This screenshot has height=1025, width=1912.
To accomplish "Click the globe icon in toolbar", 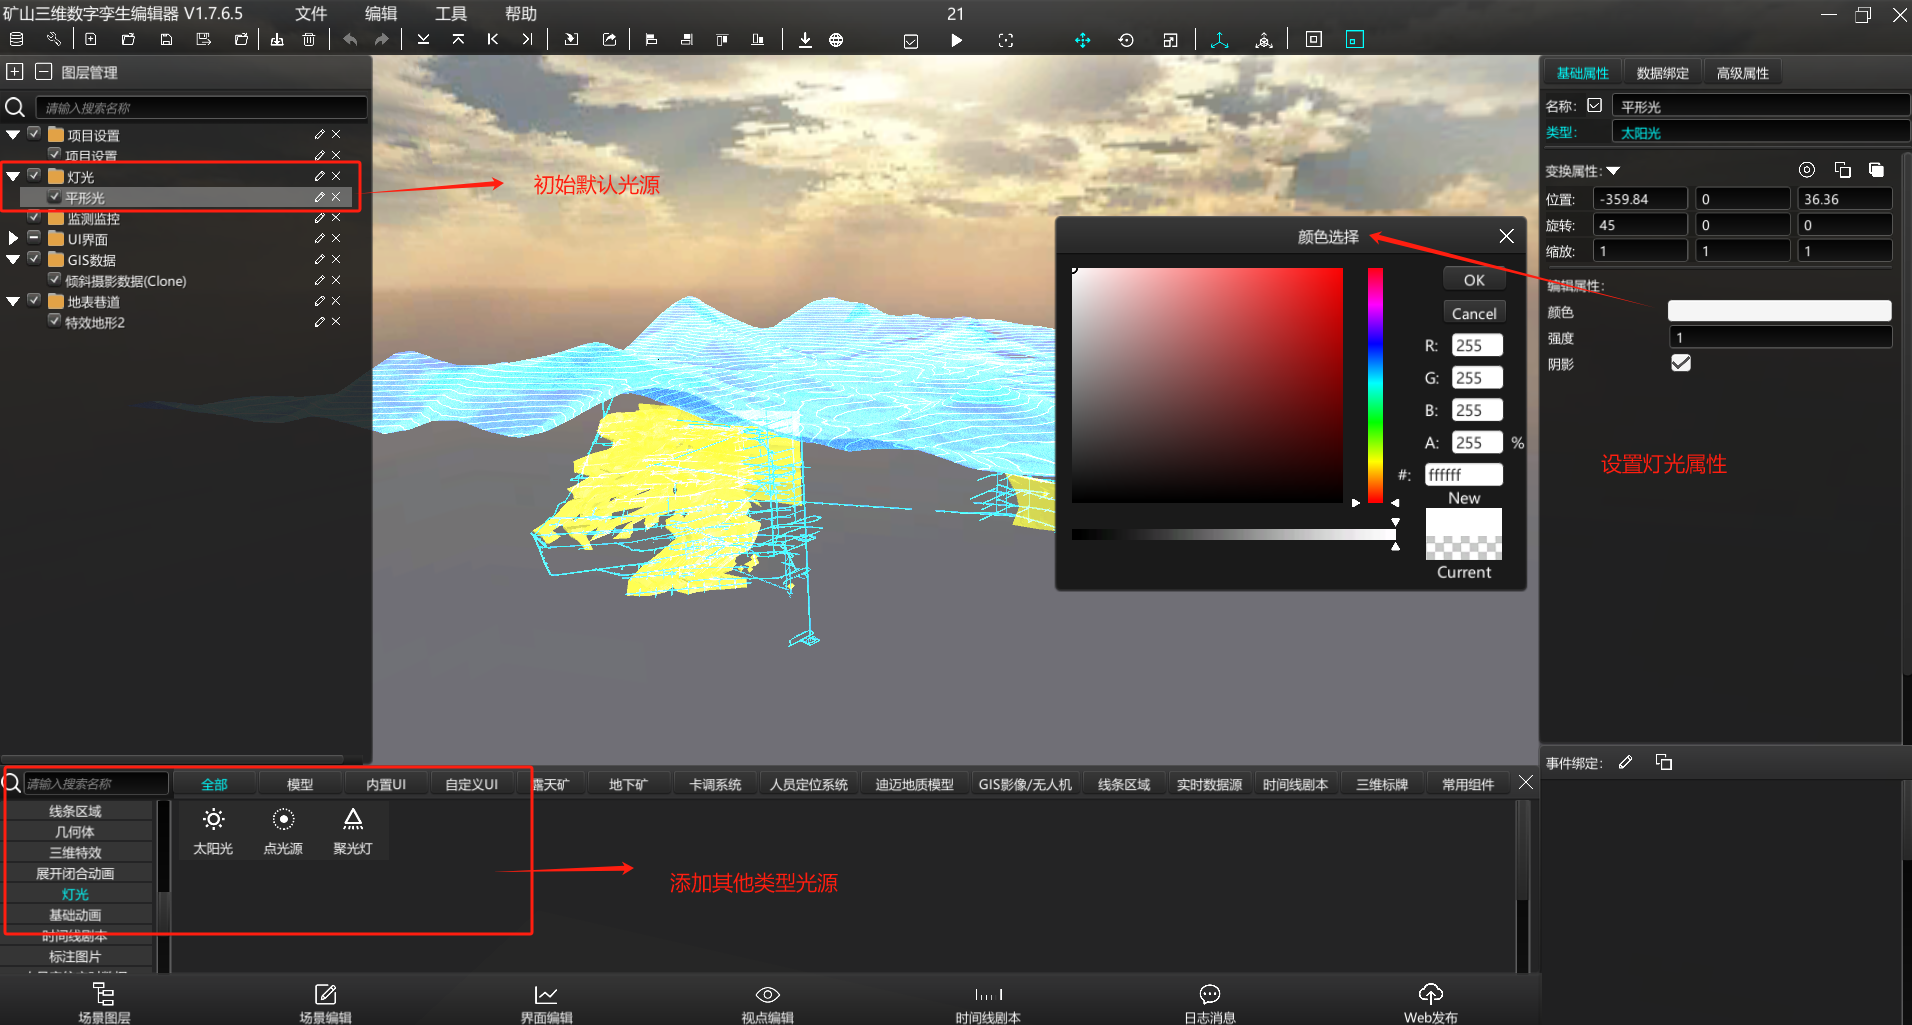I will pos(836,39).
